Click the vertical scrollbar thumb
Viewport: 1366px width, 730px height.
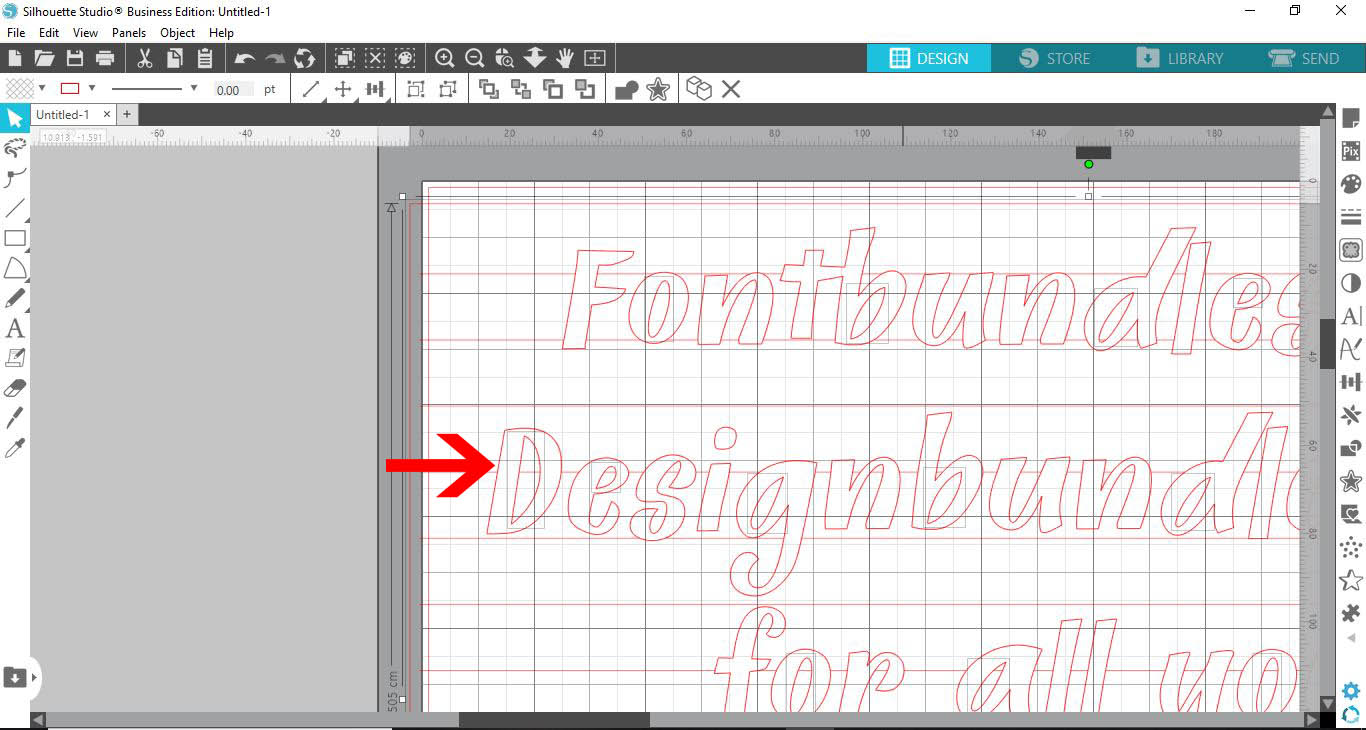pyautogui.click(x=1328, y=343)
